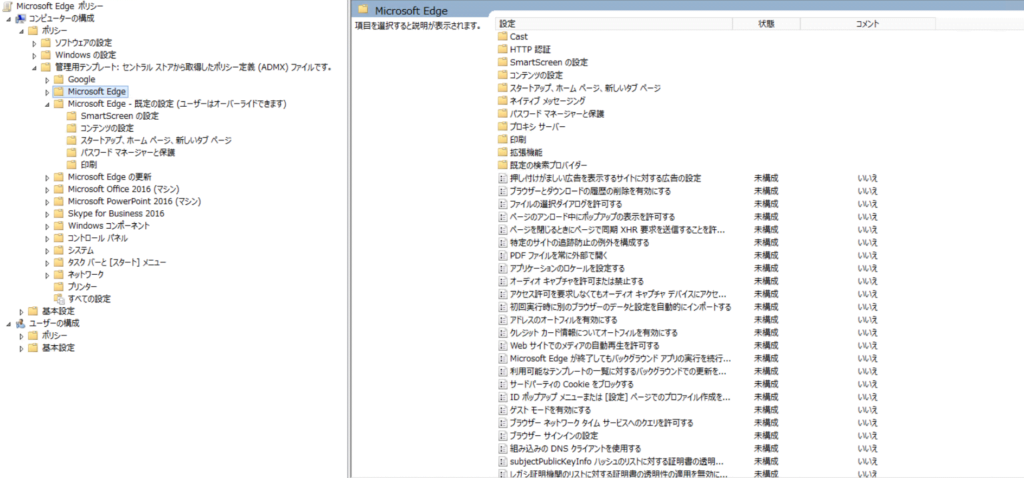Click policy icon for 組み込みの DNS クライアントを使用する
The image size is (1024, 478).
click(x=502, y=449)
